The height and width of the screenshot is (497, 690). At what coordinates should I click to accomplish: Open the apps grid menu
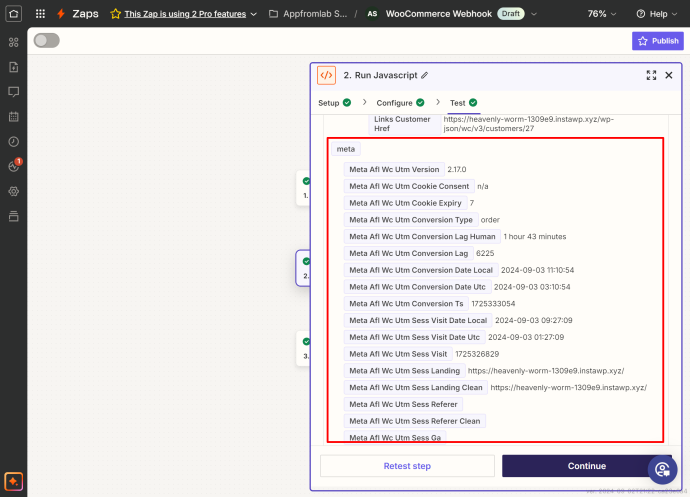tap(40, 14)
